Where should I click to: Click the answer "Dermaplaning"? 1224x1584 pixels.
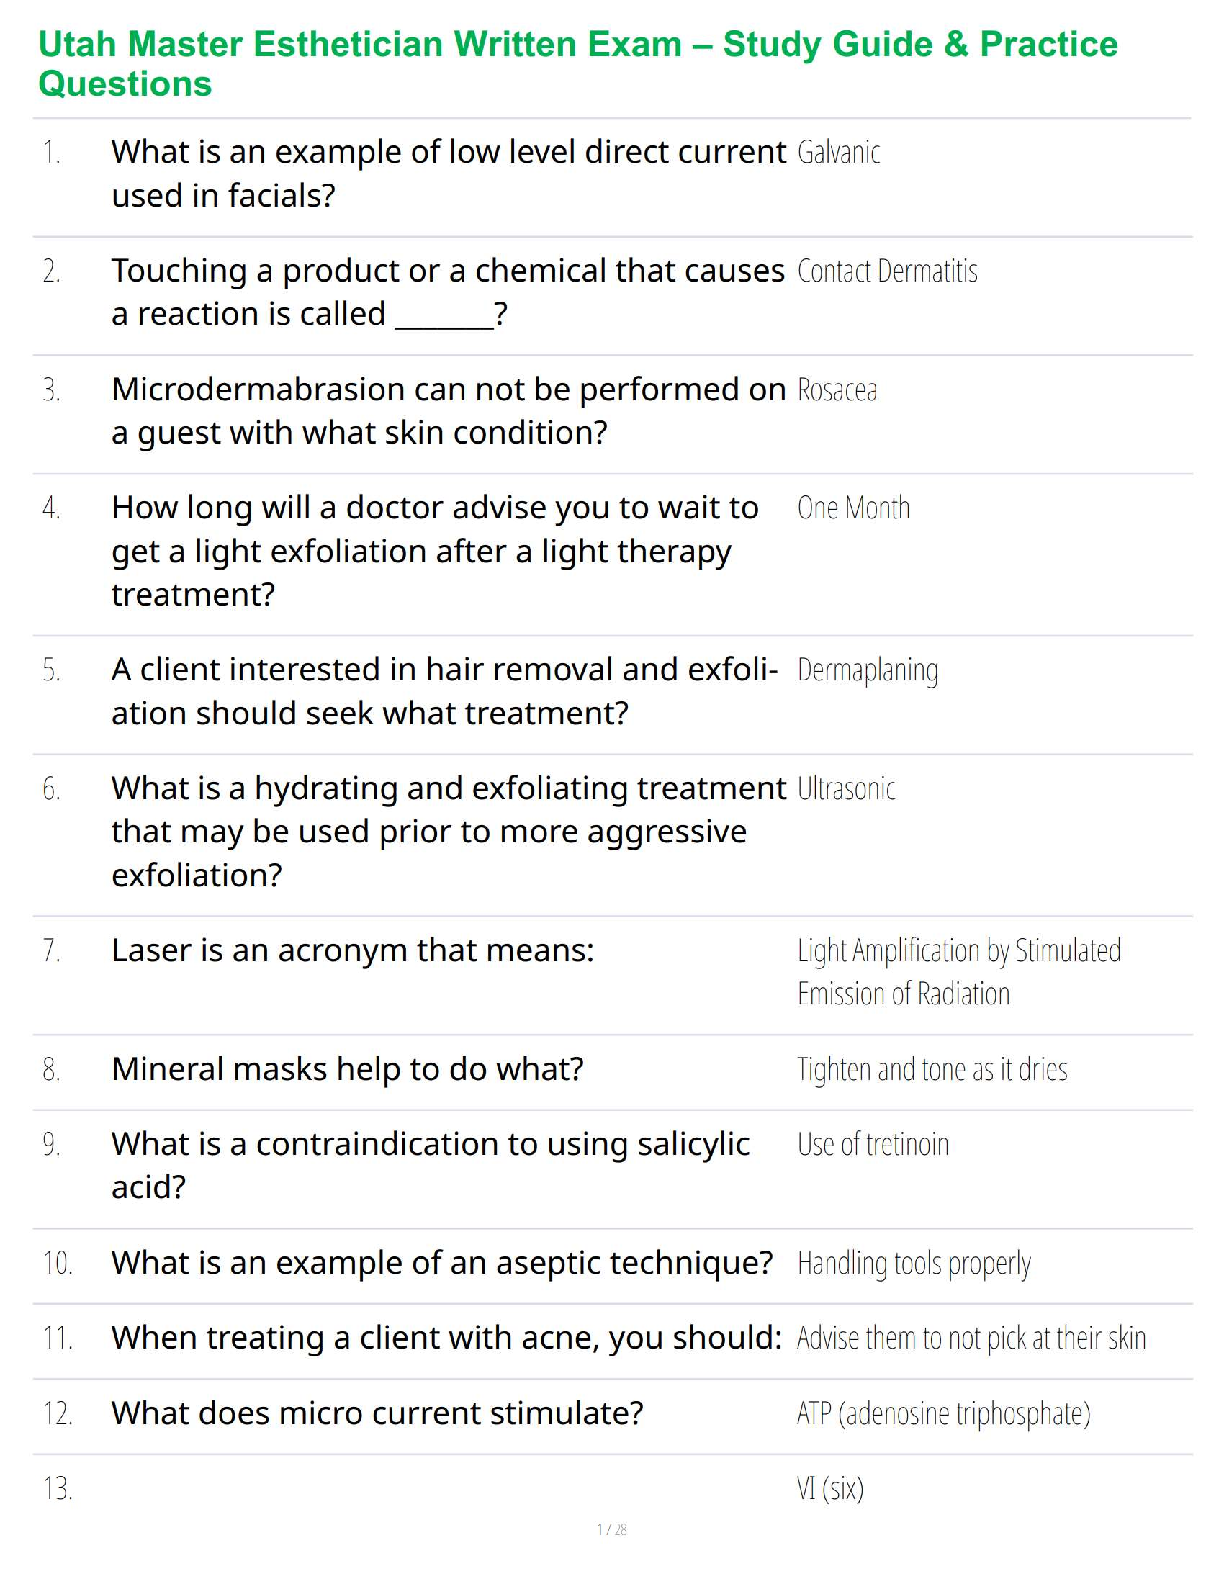tap(867, 670)
